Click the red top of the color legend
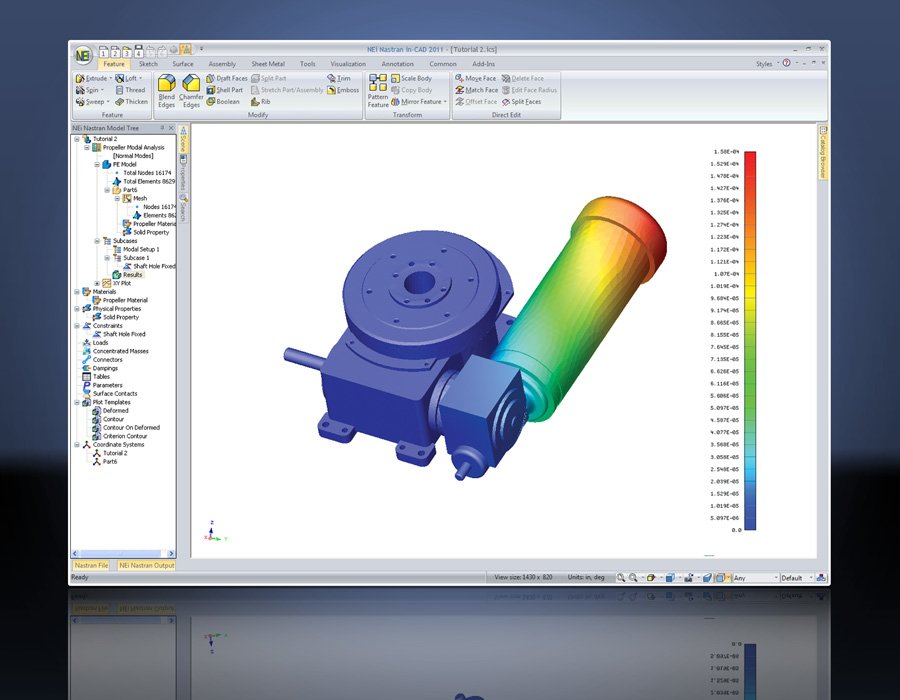The width and height of the screenshot is (900, 700). (x=750, y=156)
